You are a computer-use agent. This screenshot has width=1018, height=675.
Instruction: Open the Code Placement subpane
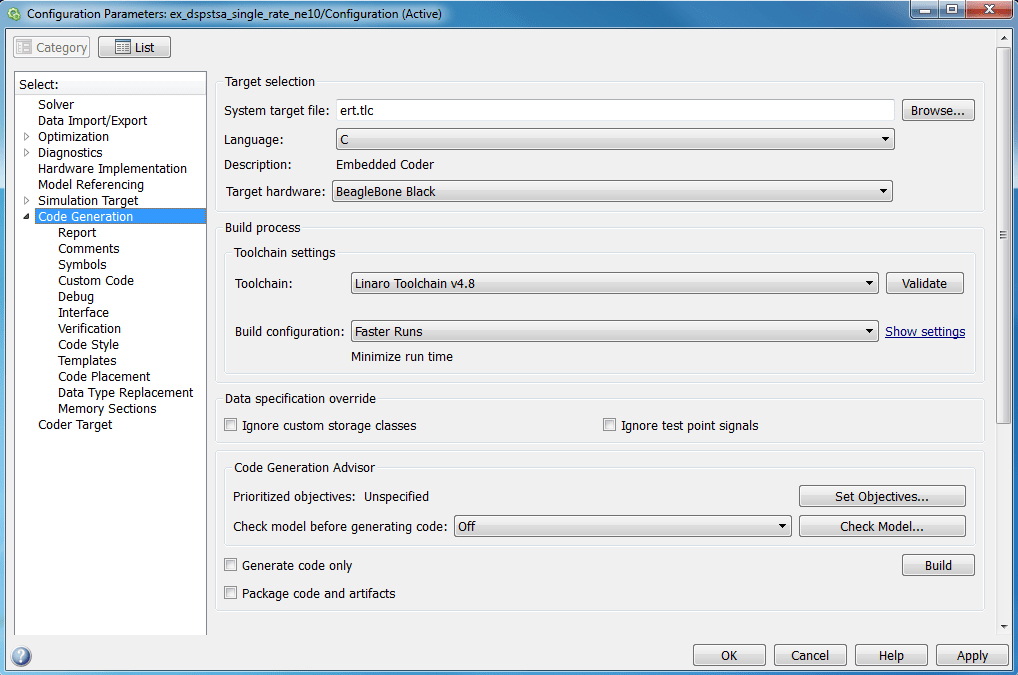pyautogui.click(x=104, y=376)
